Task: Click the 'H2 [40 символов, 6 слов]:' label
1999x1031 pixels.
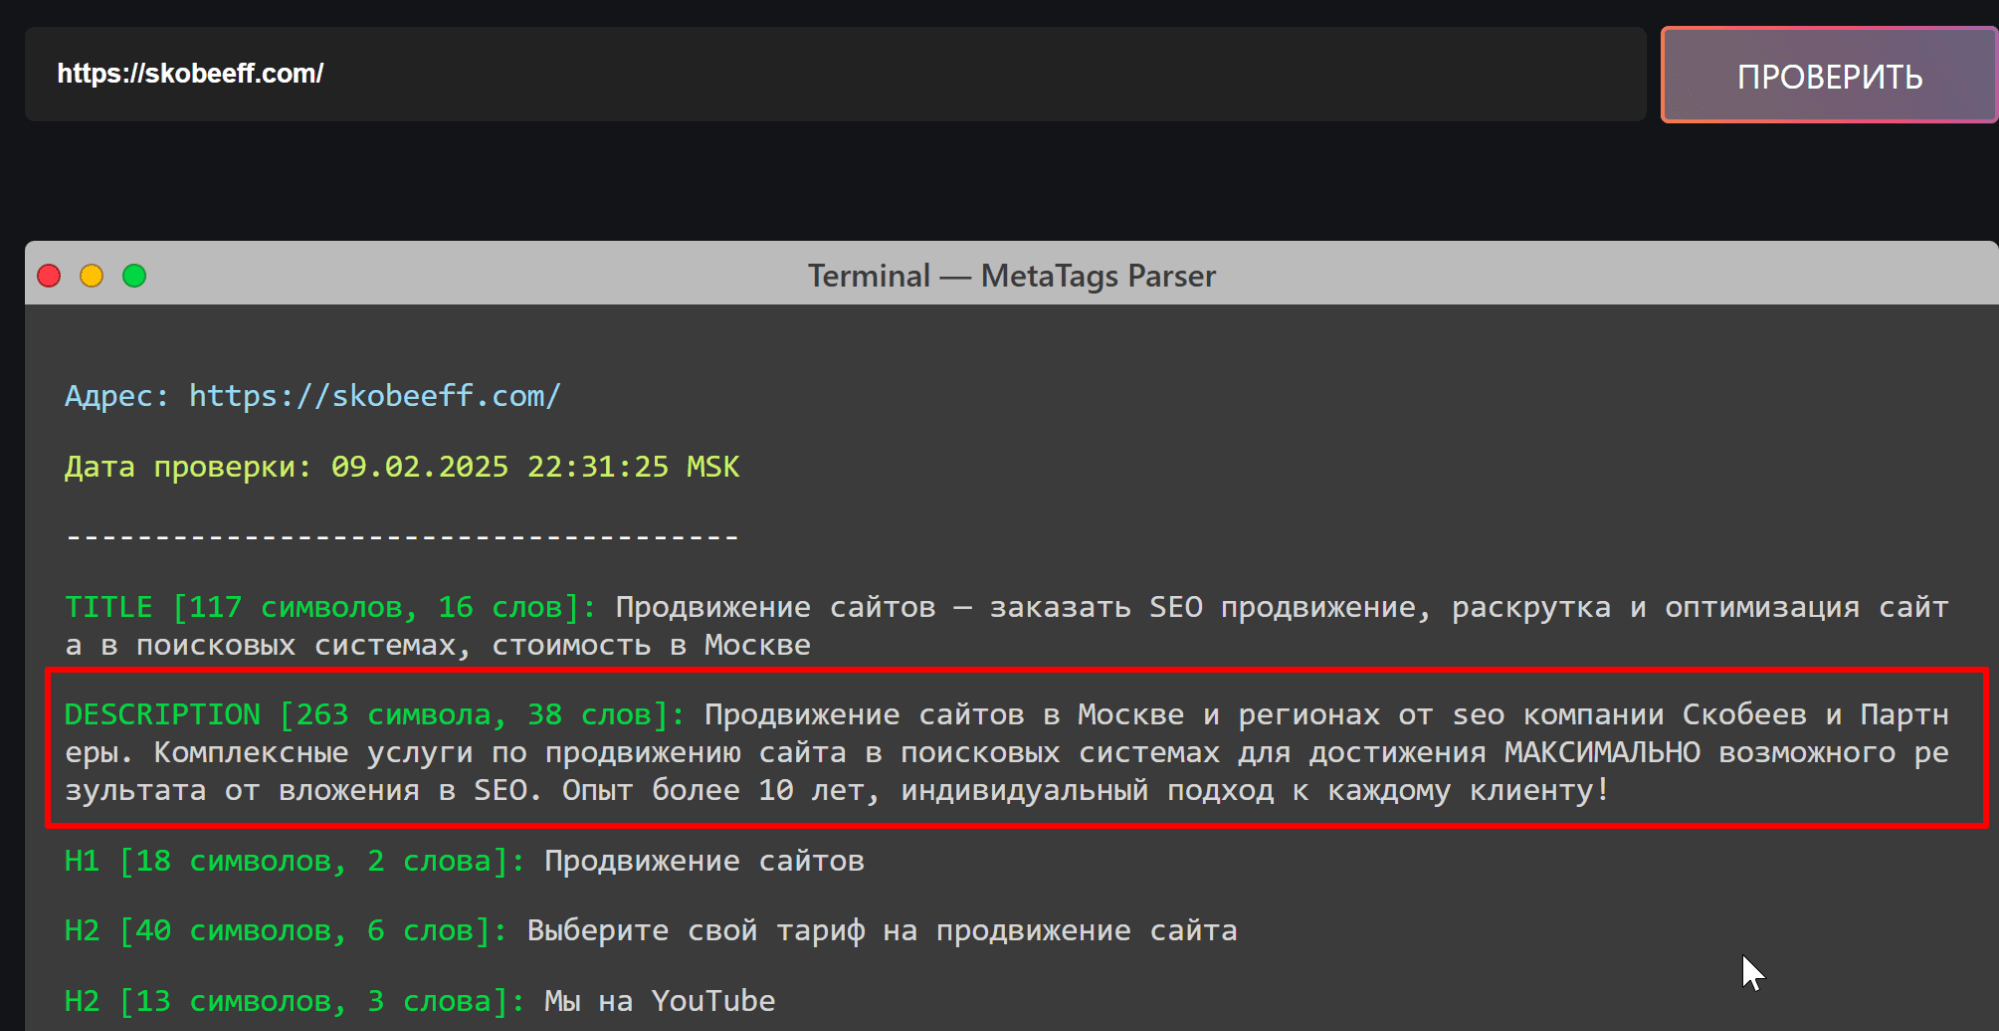Action: (x=286, y=931)
